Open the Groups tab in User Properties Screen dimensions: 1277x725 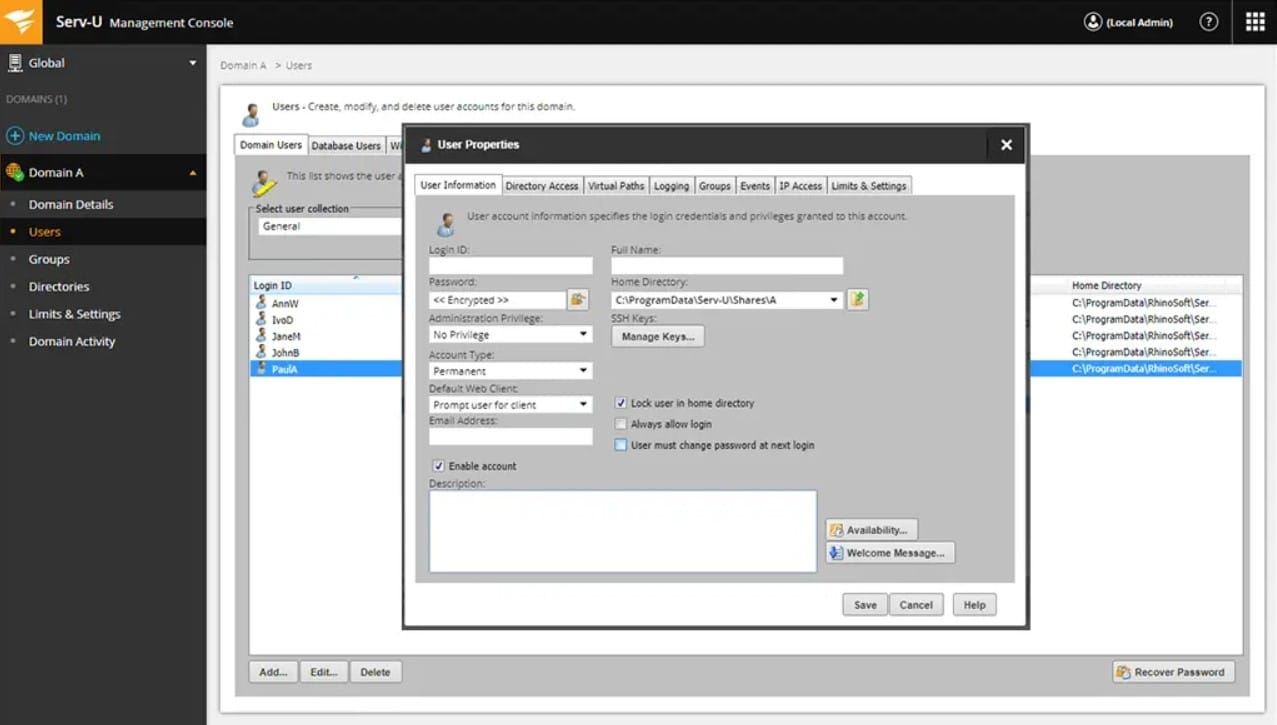[x=715, y=186]
